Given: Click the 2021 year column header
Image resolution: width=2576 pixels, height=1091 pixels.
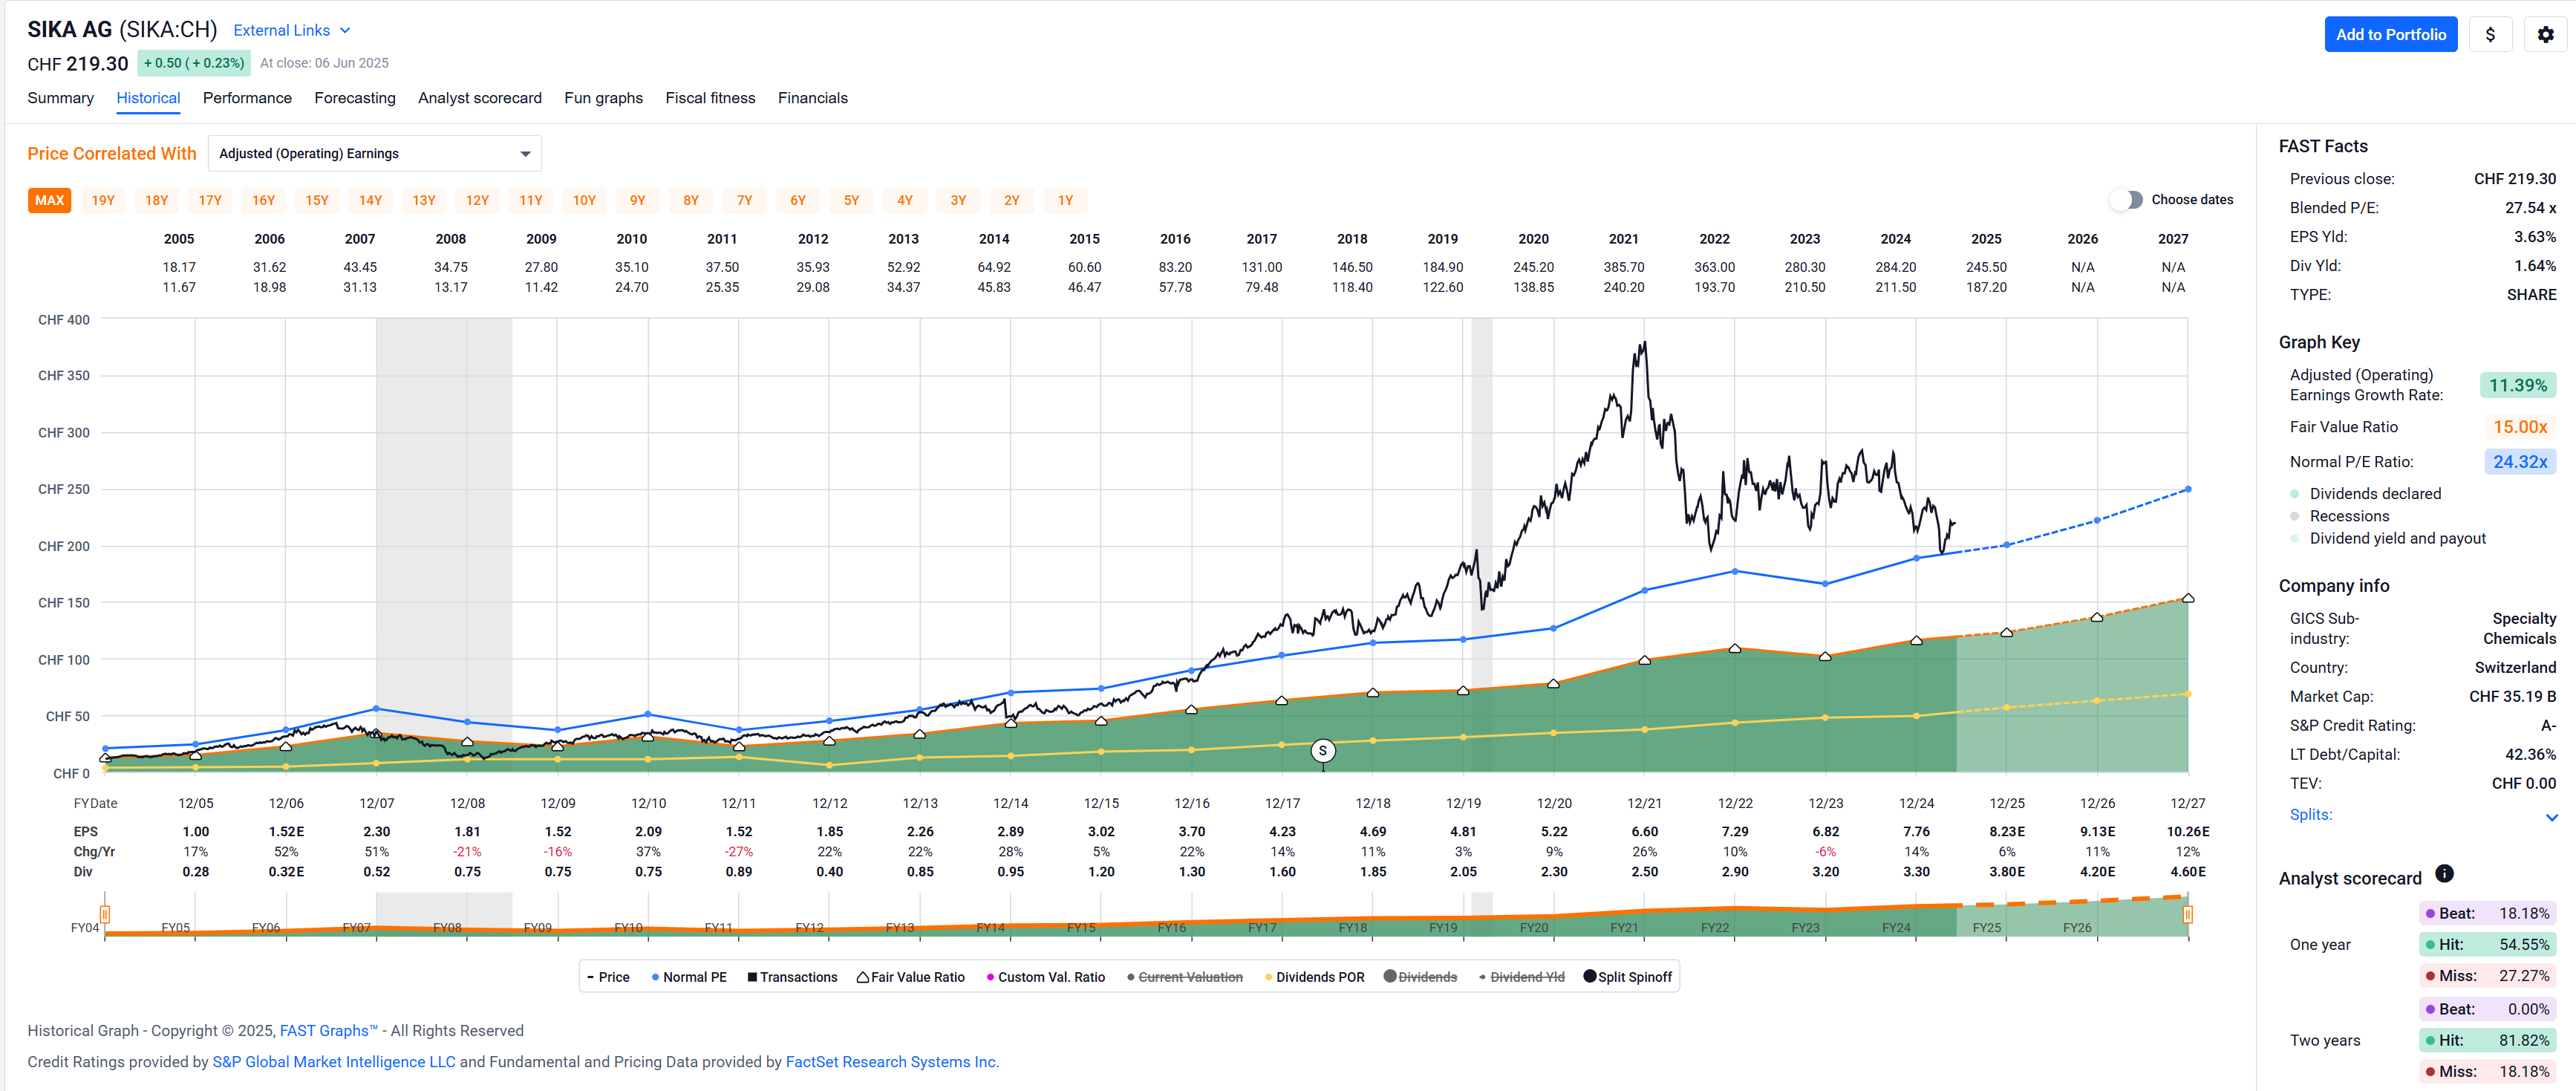Looking at the screenshot, I should coord(1623,239).
